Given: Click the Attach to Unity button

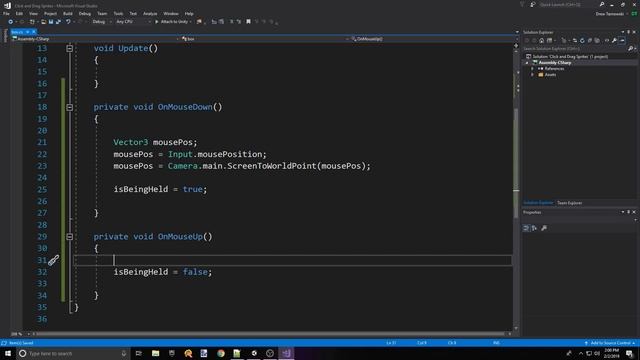Looking at the screenshot, I should point(173,22).
